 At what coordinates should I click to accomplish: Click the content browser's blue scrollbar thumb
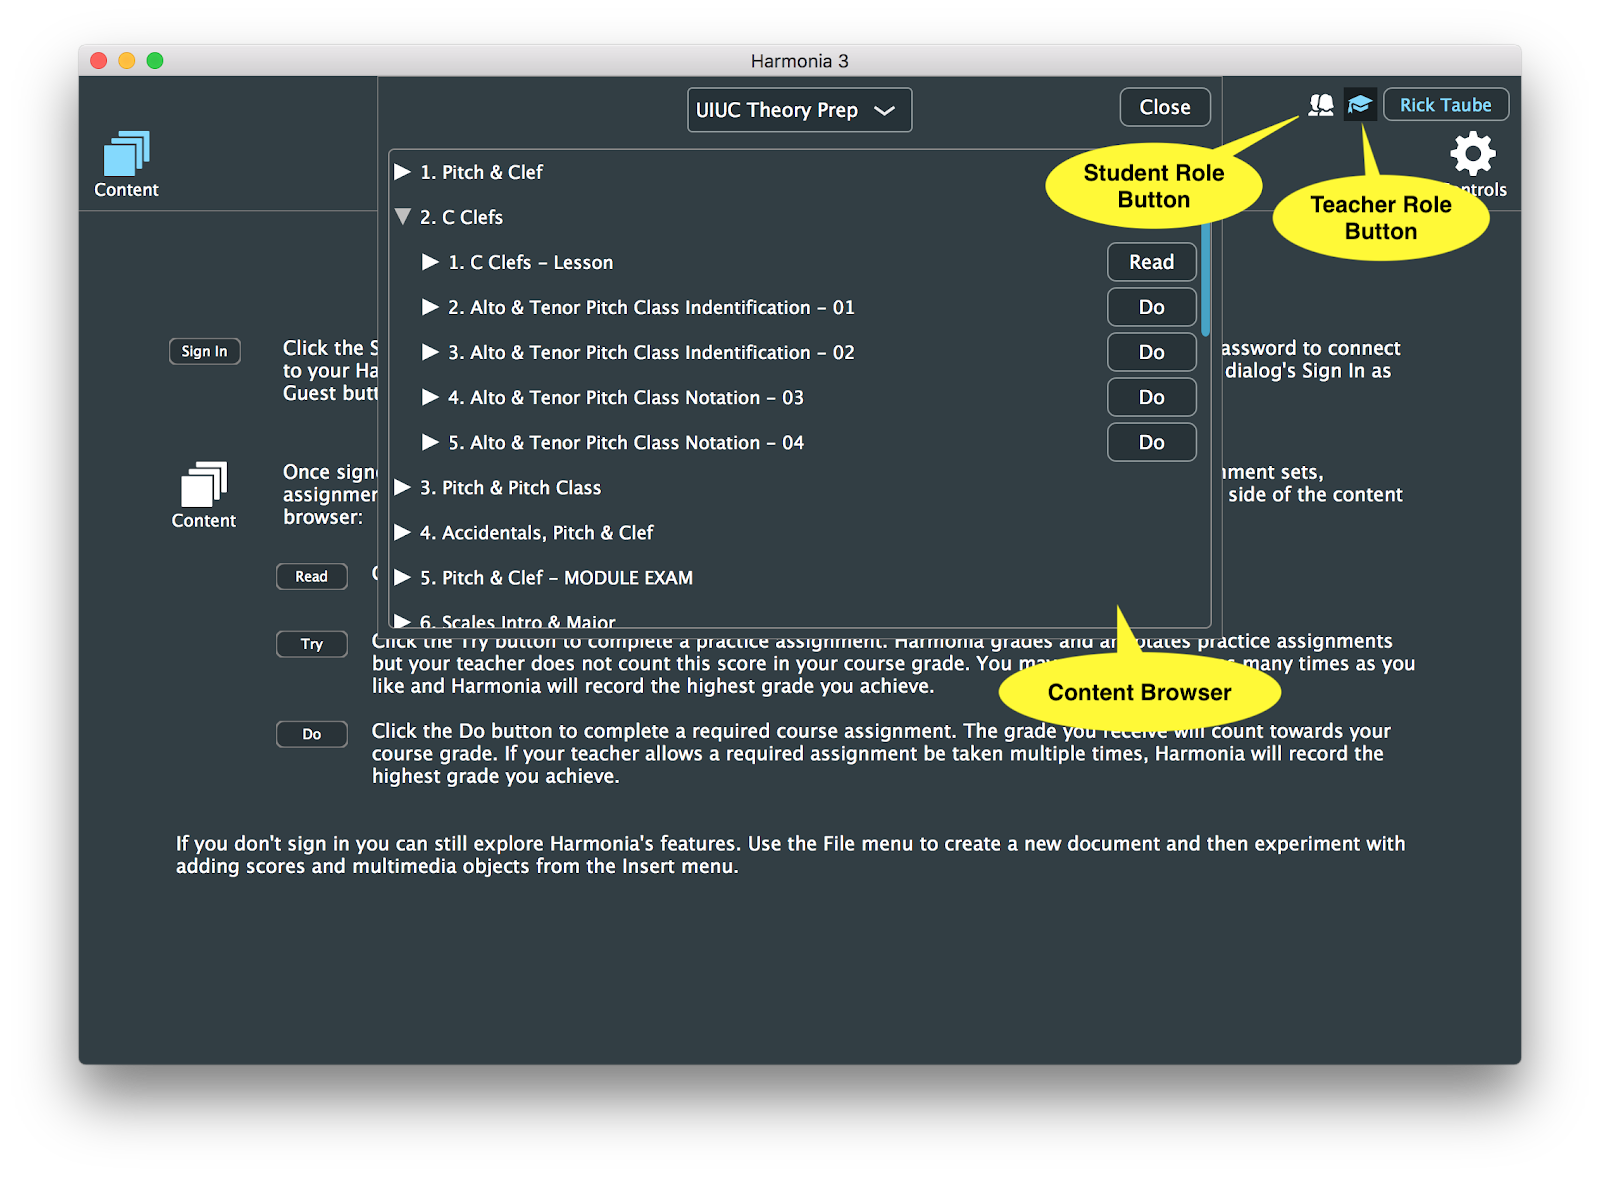[1206, 280]
